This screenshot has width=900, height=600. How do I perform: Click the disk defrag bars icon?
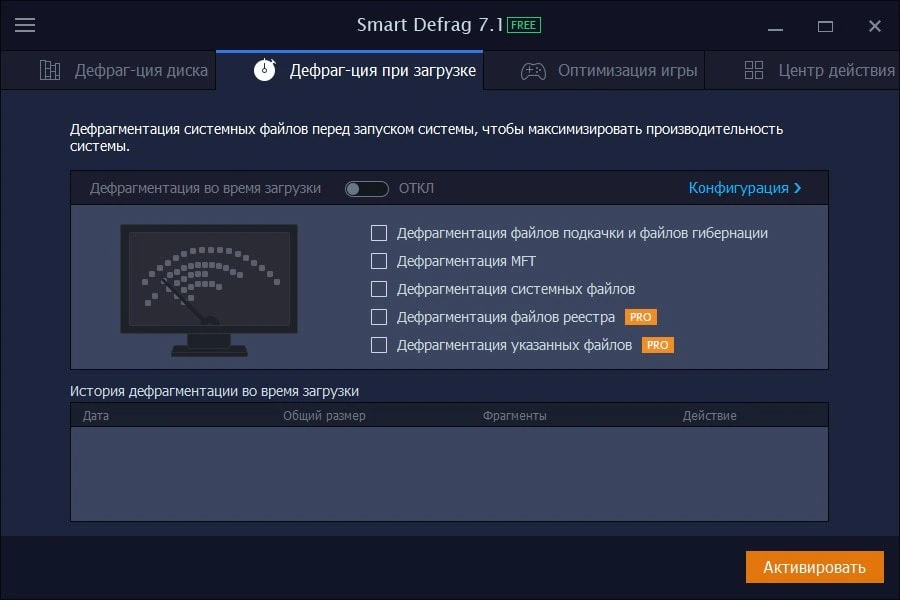[x=50, y=70]
